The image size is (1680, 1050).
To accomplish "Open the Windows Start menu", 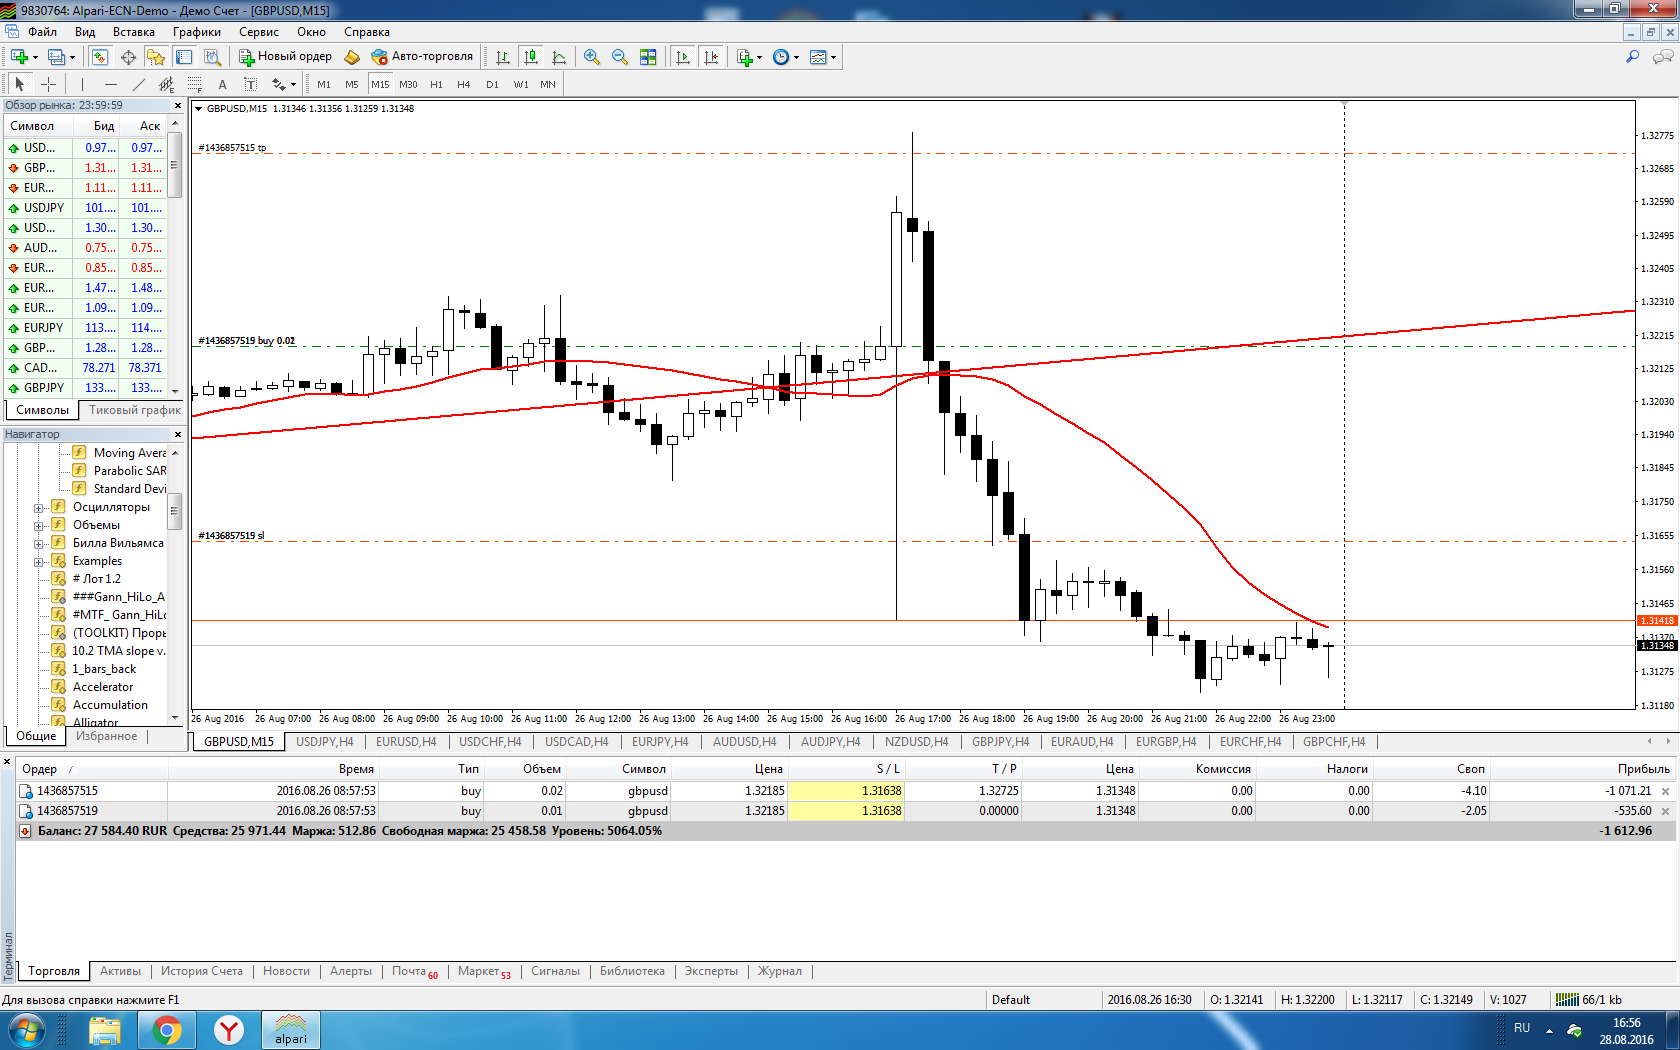I will click(26, 1030).
